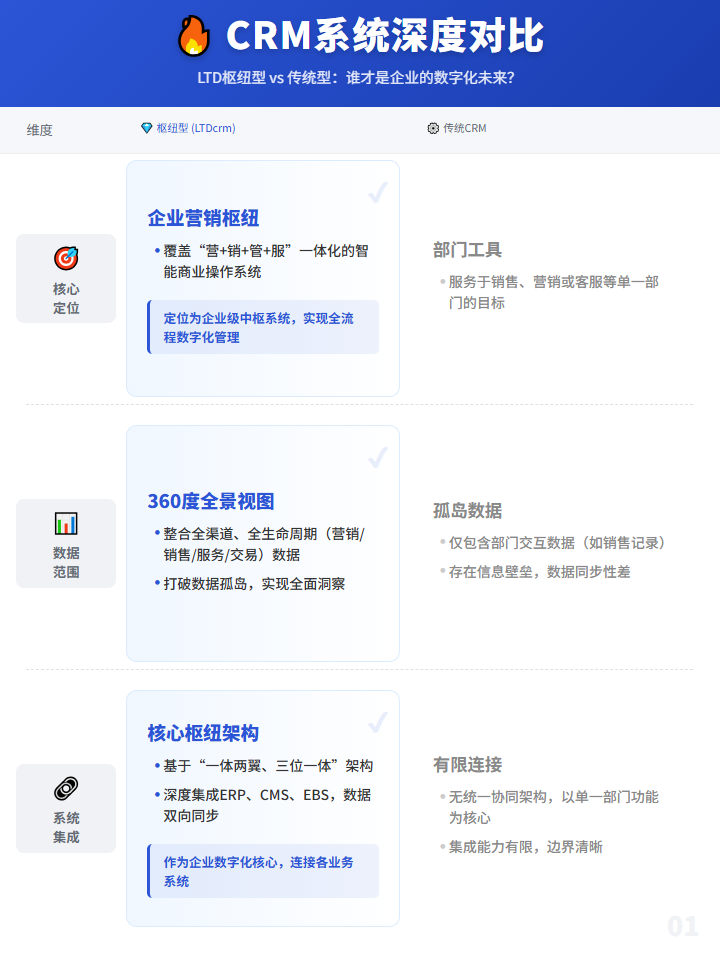720x956 pixels.
Task: Click the diamond icon next to 枢纽型 (LTDcrm)
Action: [x=147, y=129]
